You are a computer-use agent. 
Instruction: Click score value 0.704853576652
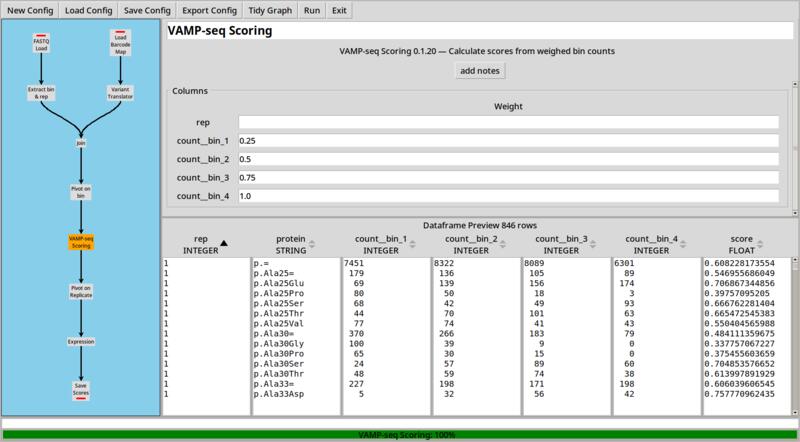(x=740, y=364)
